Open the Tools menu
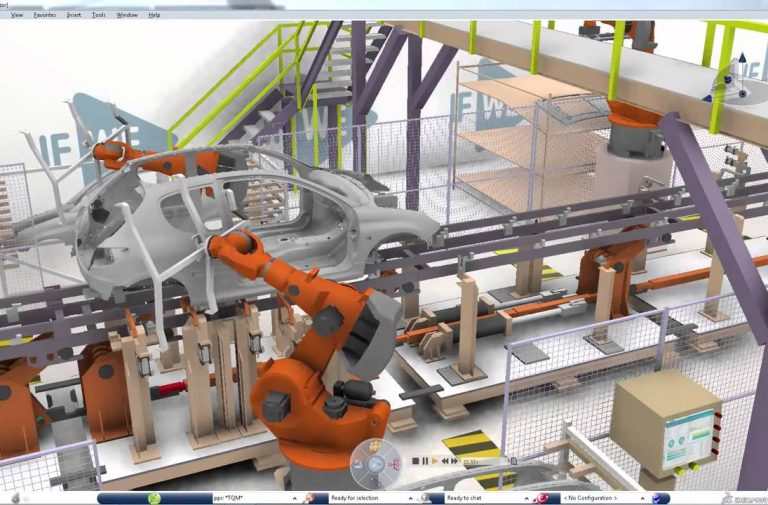 [99, 15]
